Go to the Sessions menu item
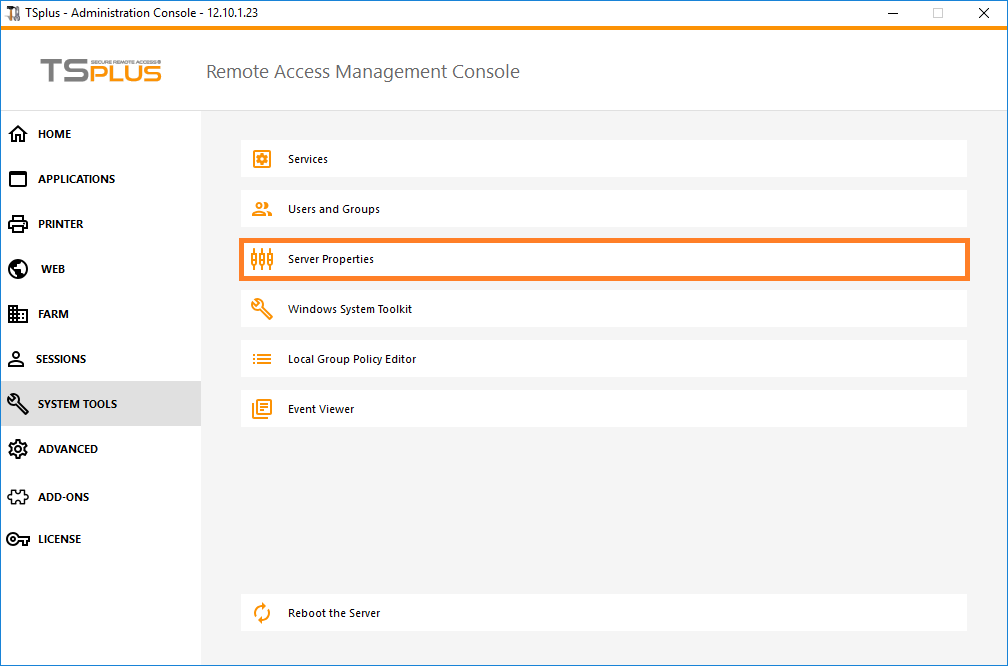Image resolution: width=1008 pixels, height=666 pixels. [x=61, y=359]
